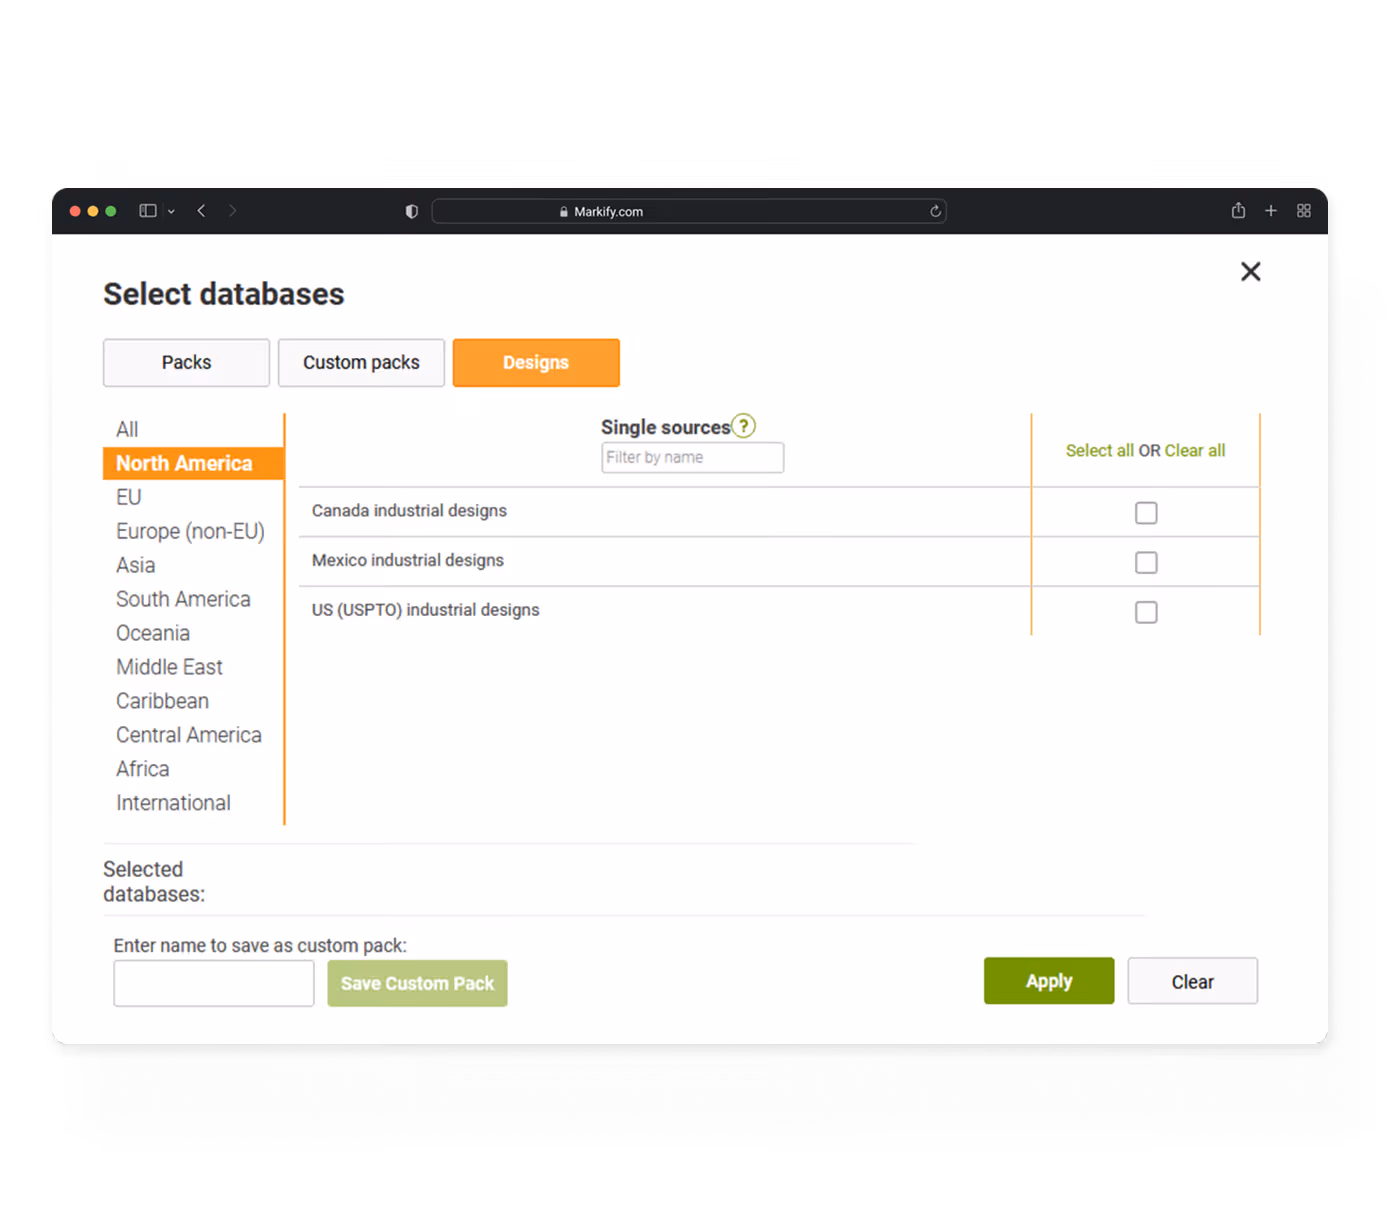Click the Mexico industrial designs row text
Image resolution: width=1397 pixels, height=1232 pixels.
408,561
